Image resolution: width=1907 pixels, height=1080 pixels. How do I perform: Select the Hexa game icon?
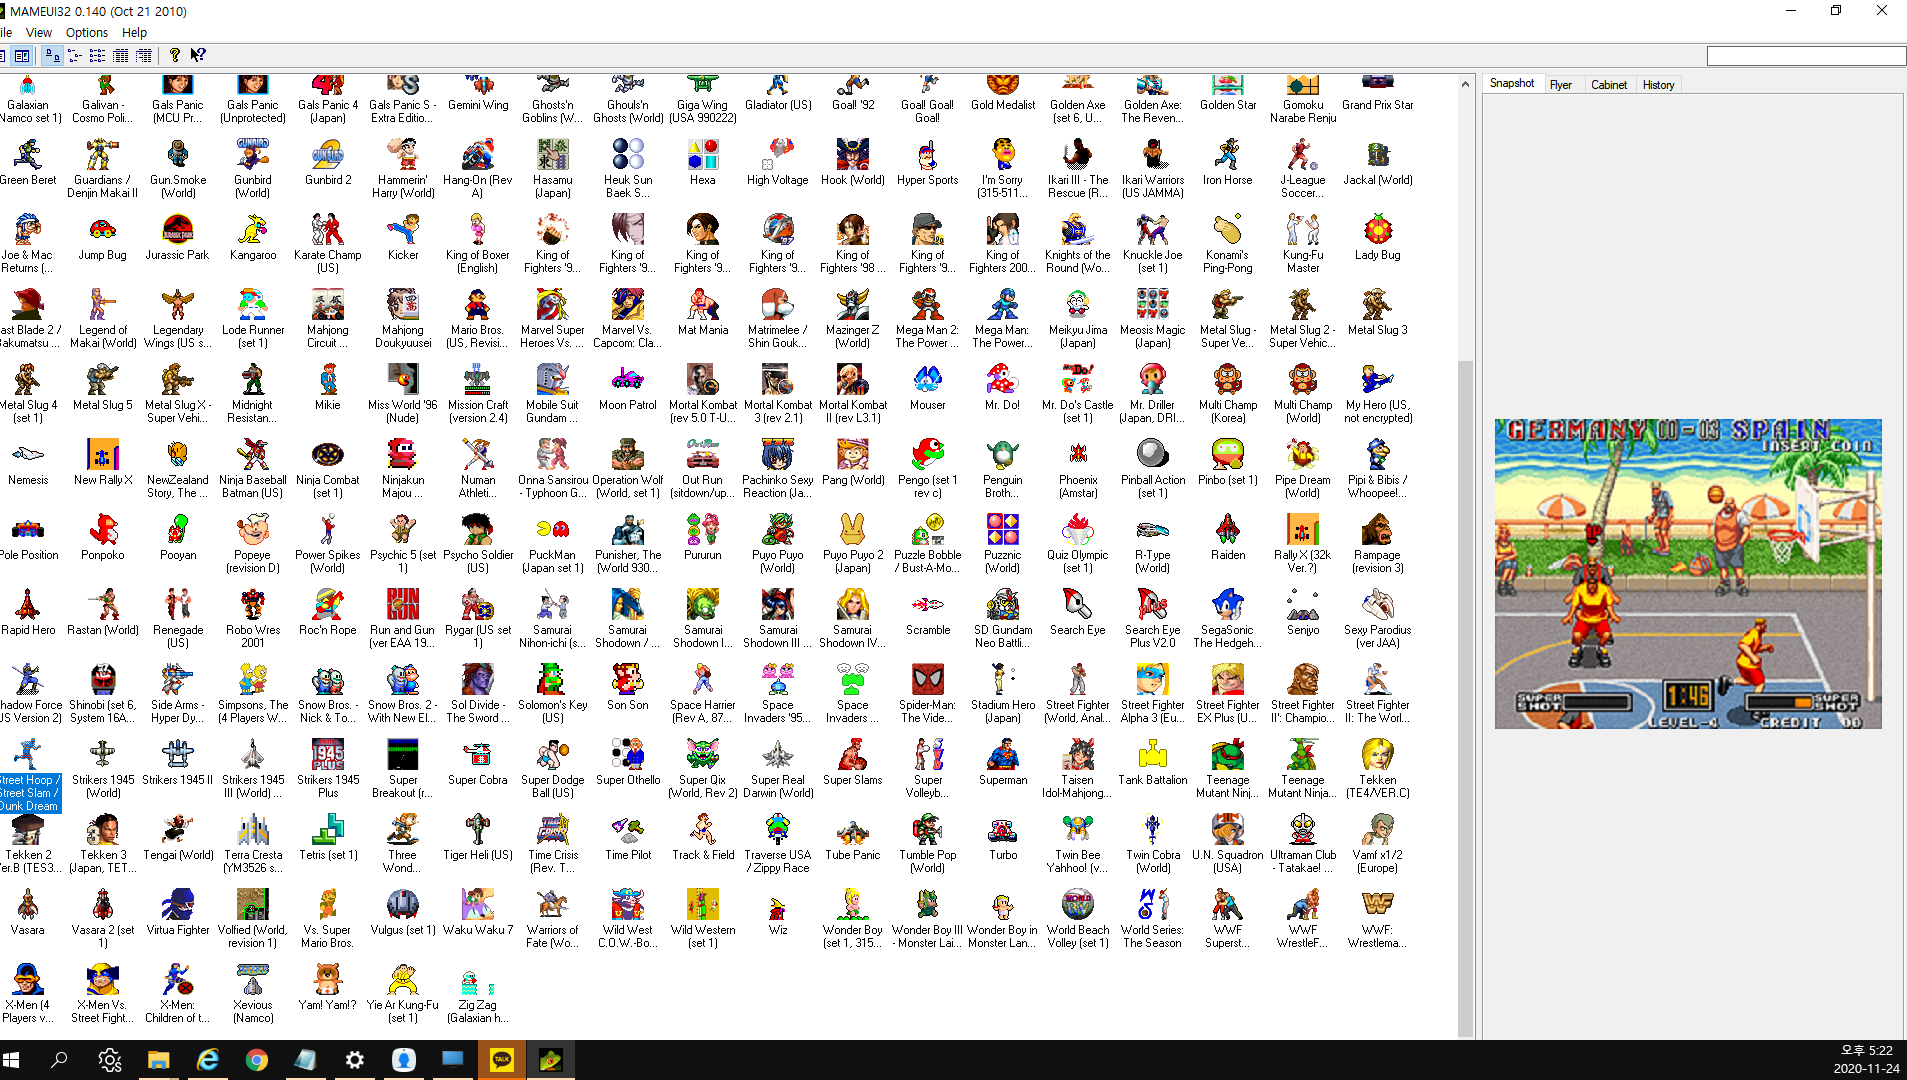703,155
